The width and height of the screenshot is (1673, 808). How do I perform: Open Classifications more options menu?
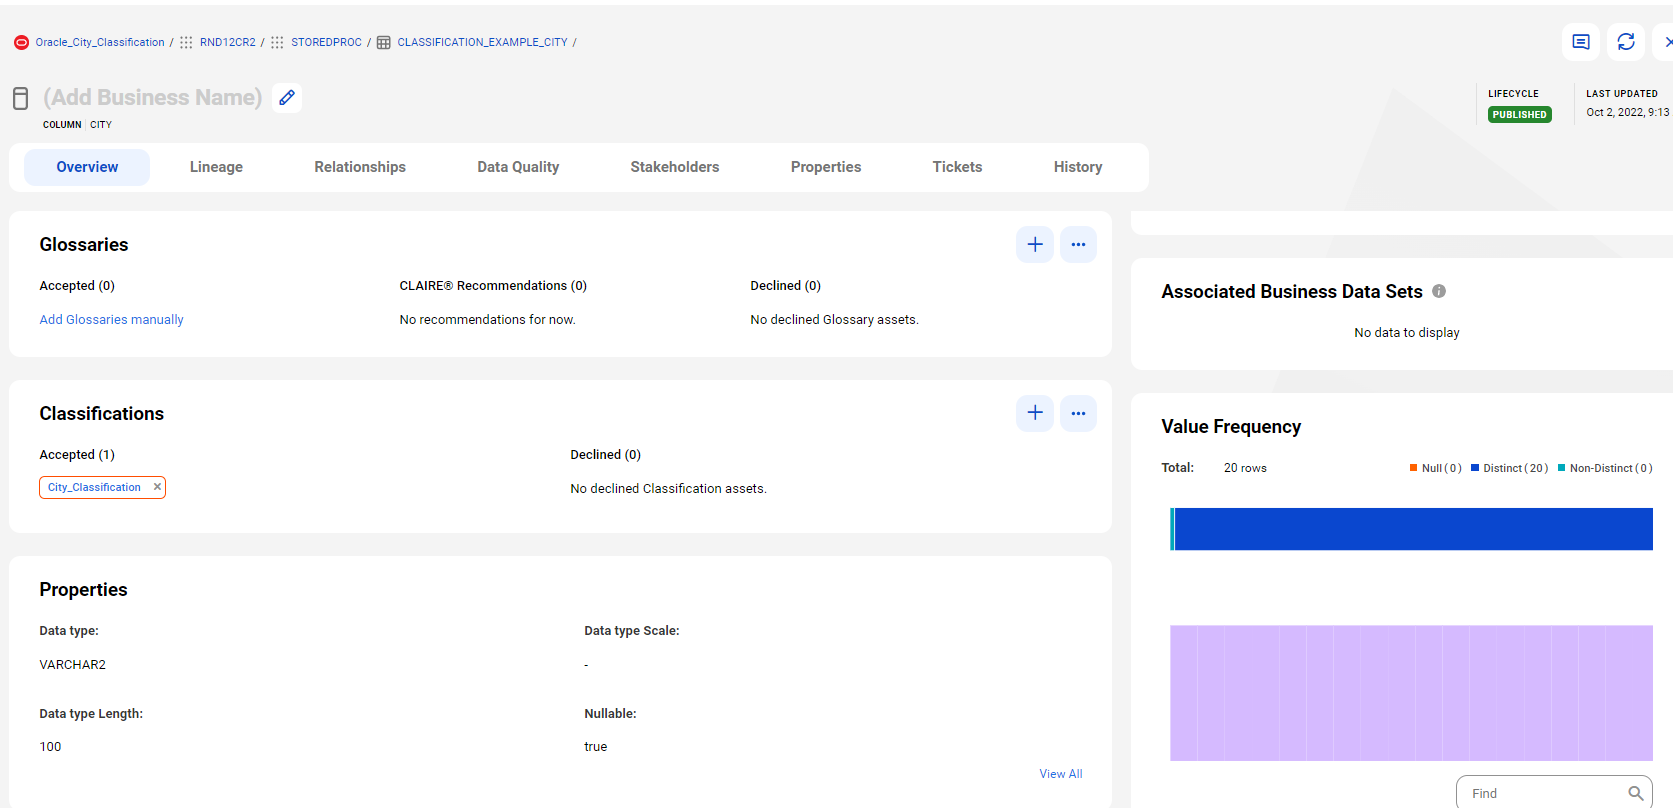pos(1078,413)
